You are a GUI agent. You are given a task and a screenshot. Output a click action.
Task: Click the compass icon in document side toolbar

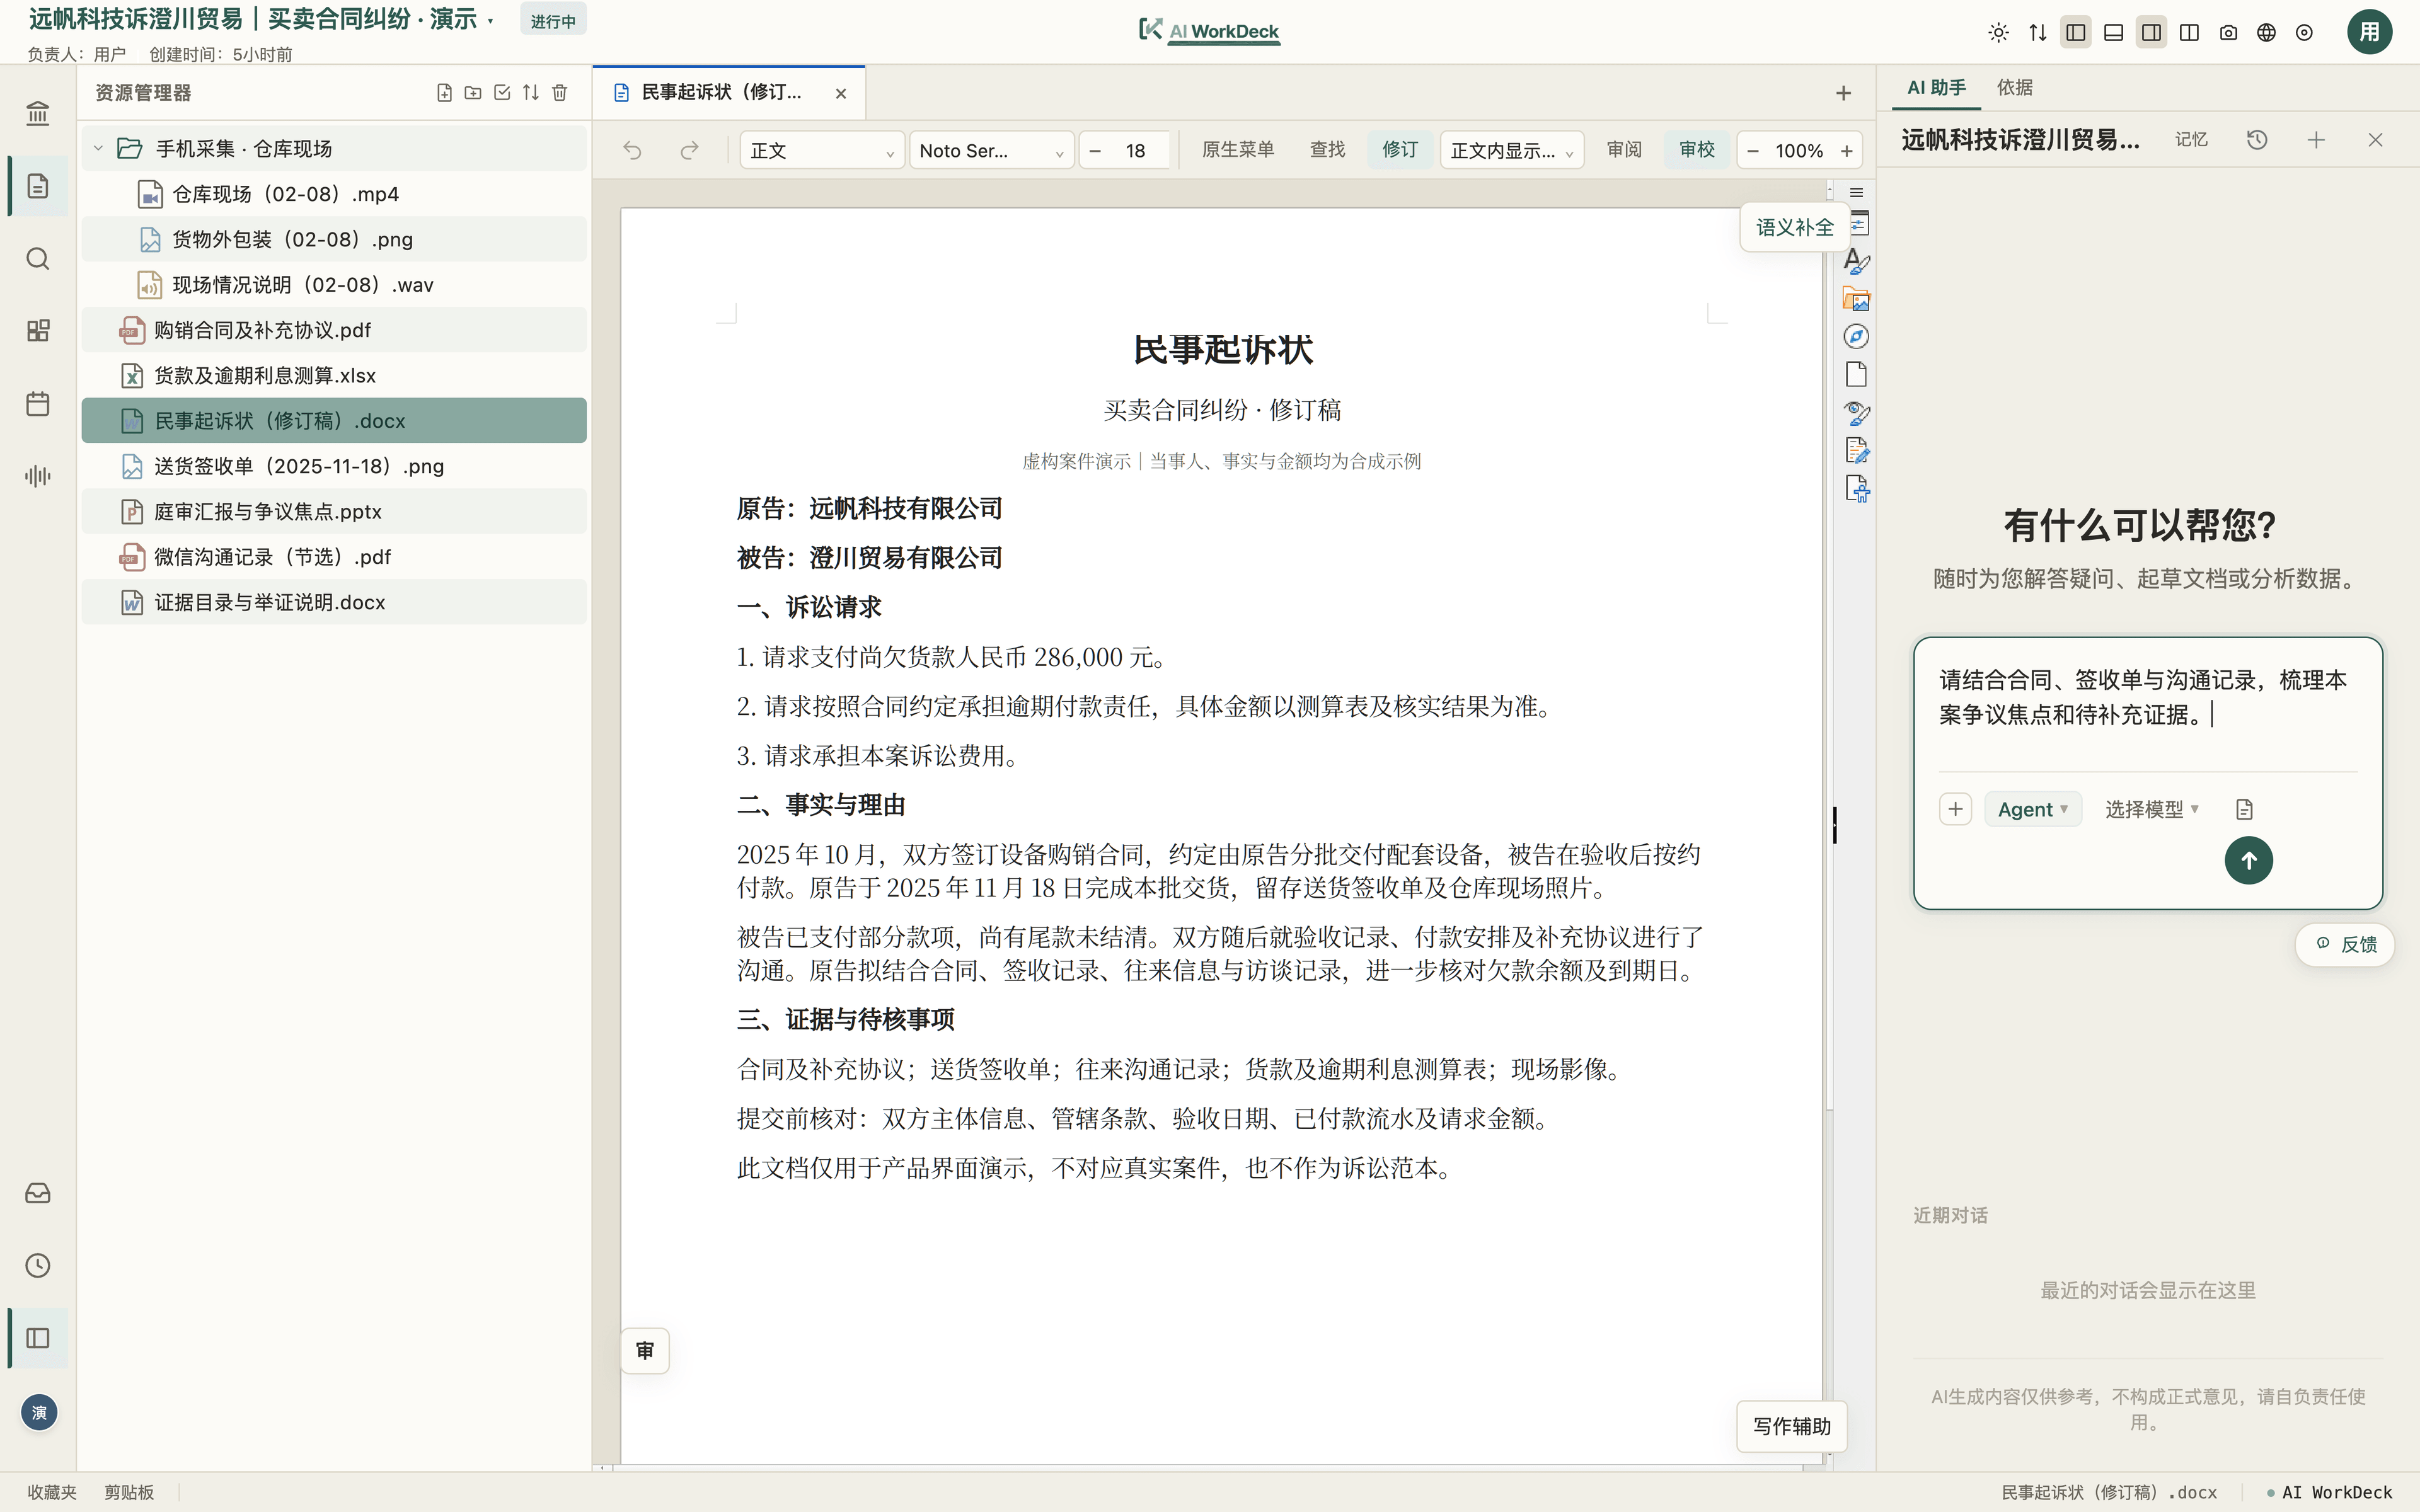click(1856, 336)
